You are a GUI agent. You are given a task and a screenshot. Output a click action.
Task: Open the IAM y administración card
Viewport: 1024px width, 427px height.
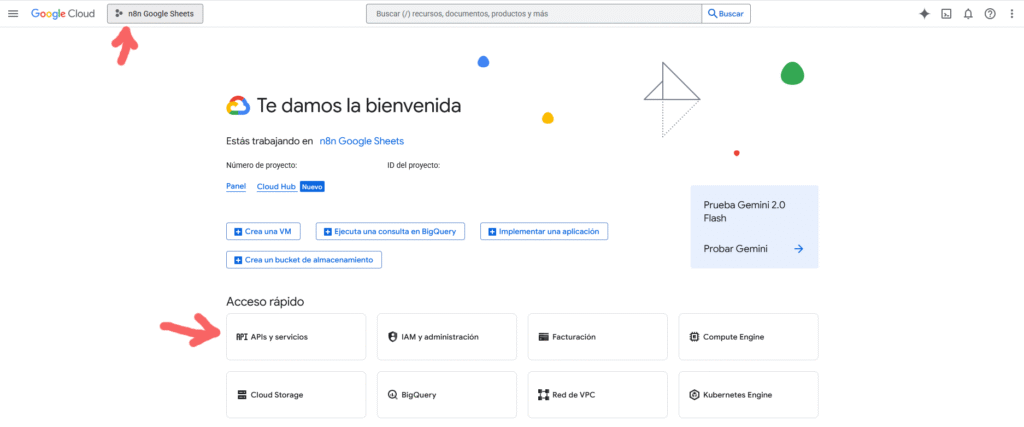[x=447, y=336]
